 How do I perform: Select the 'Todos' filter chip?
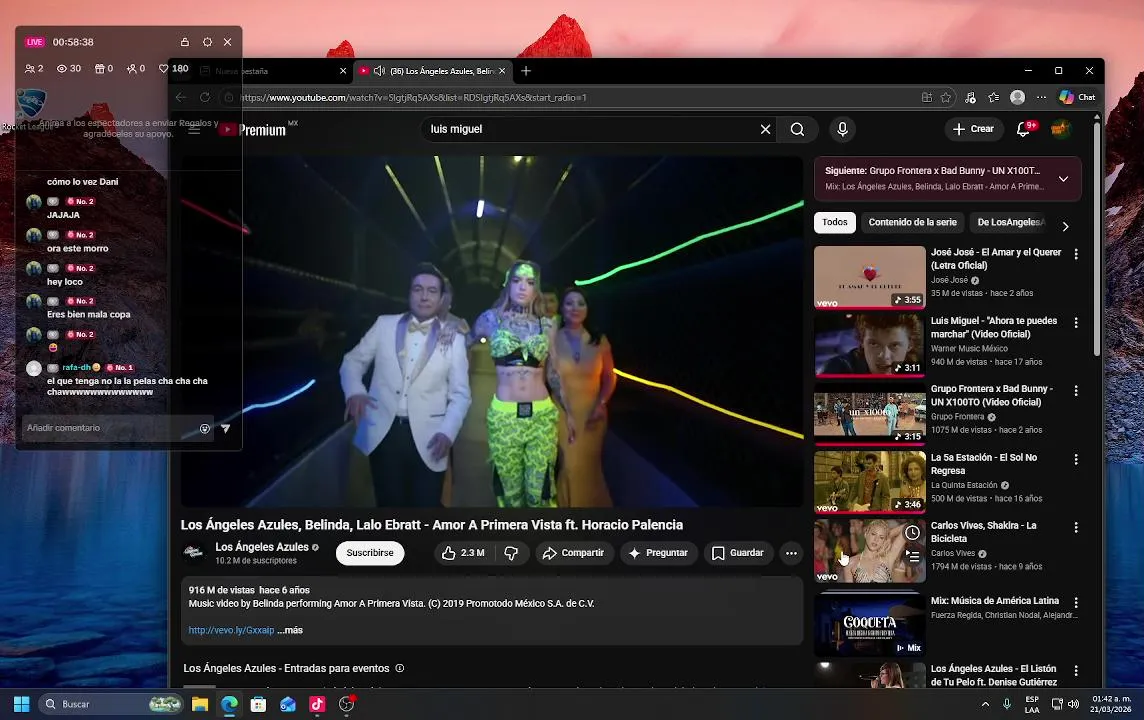tap(835, 222)
